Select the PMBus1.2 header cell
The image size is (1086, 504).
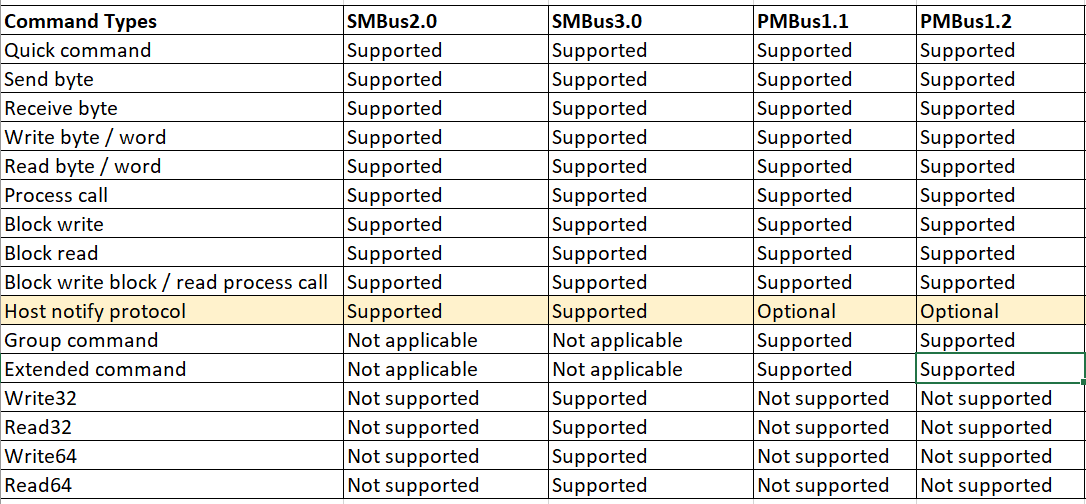1002,21
